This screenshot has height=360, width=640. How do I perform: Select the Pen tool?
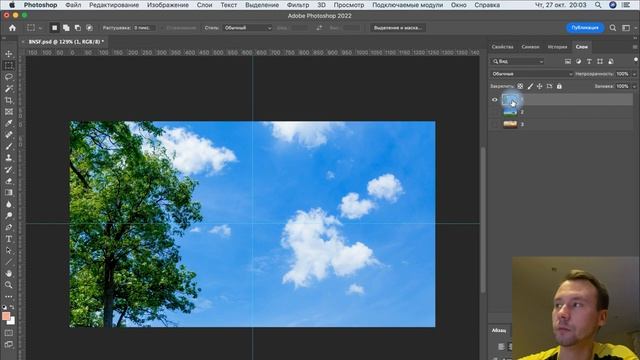coord(9,227)
